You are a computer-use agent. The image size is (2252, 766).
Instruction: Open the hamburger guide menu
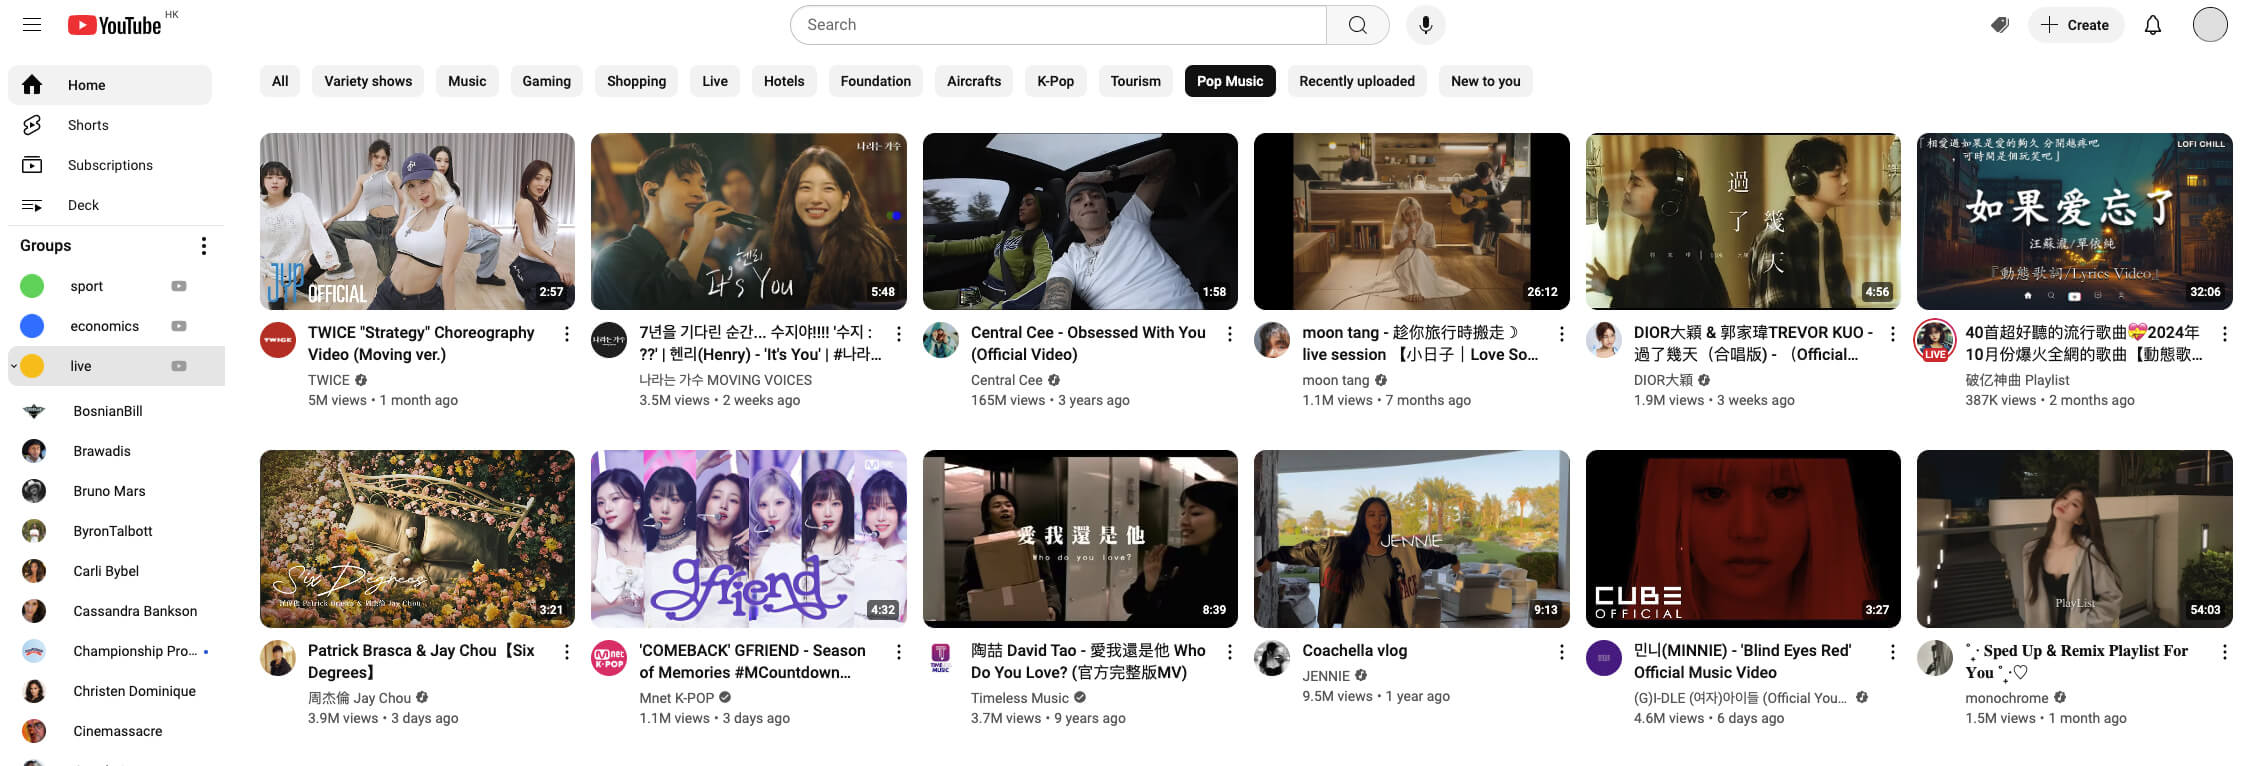click(x=32, y=25)
